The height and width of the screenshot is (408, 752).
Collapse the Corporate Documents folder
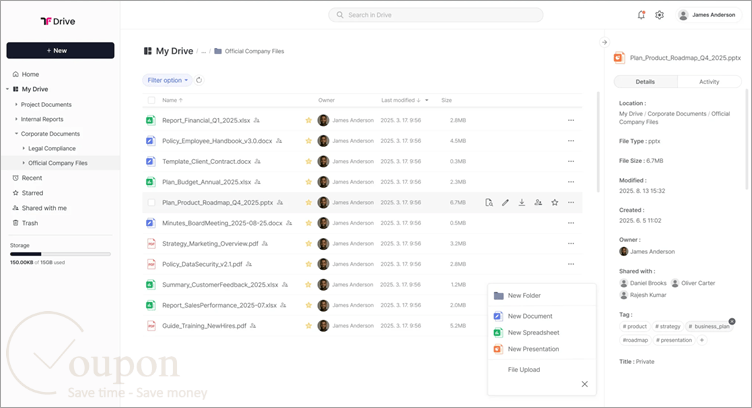click(16, 134)
